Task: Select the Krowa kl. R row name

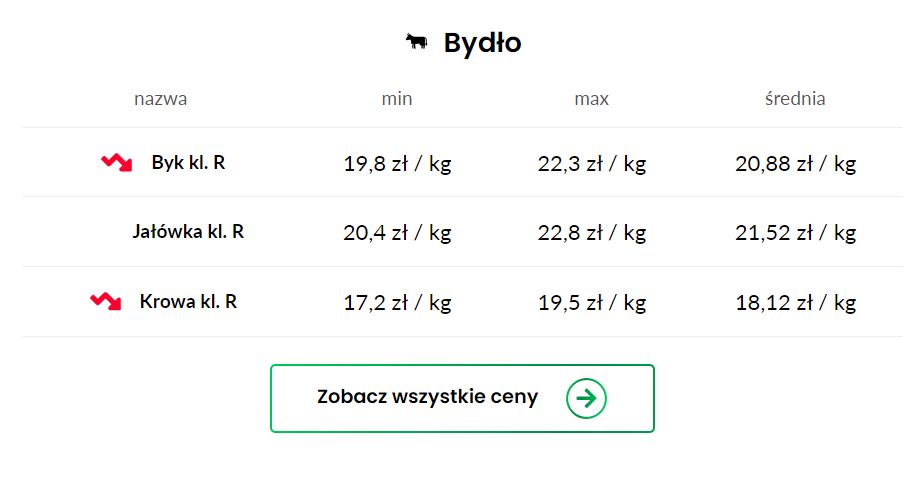Action: coord(188,301)
